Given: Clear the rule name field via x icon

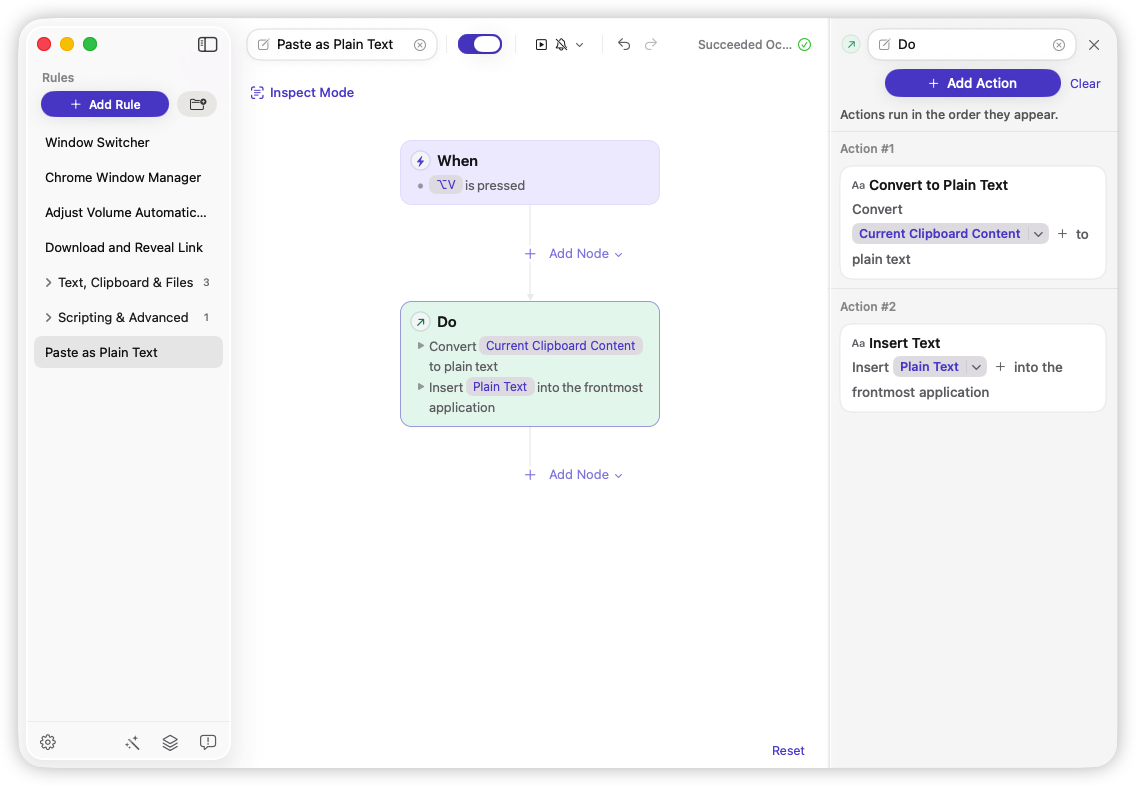Looking at the screenshot, I should point(419,45).
